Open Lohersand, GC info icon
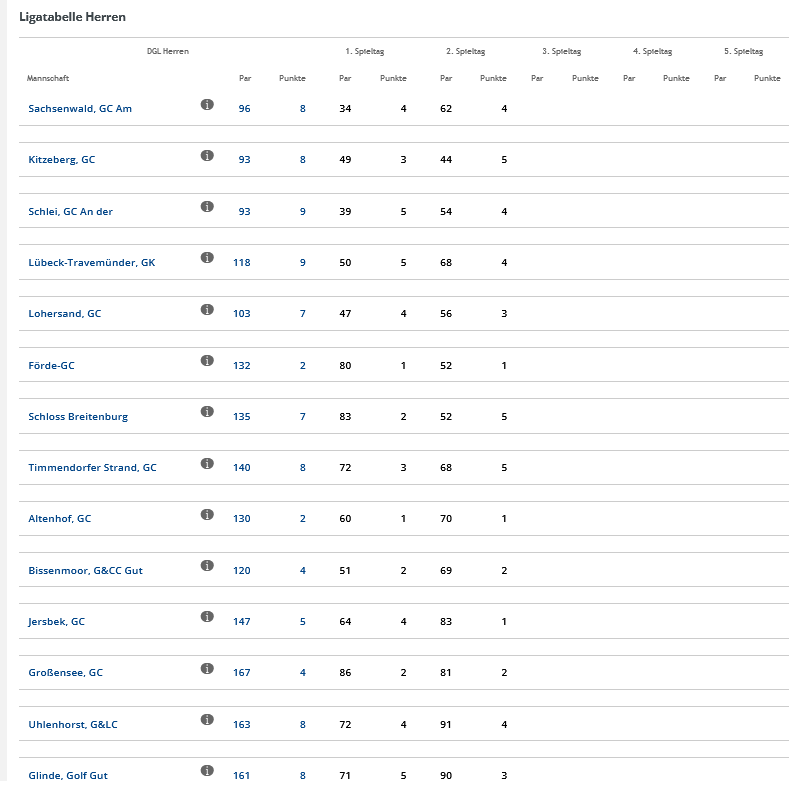 click(x=207, y=309)
